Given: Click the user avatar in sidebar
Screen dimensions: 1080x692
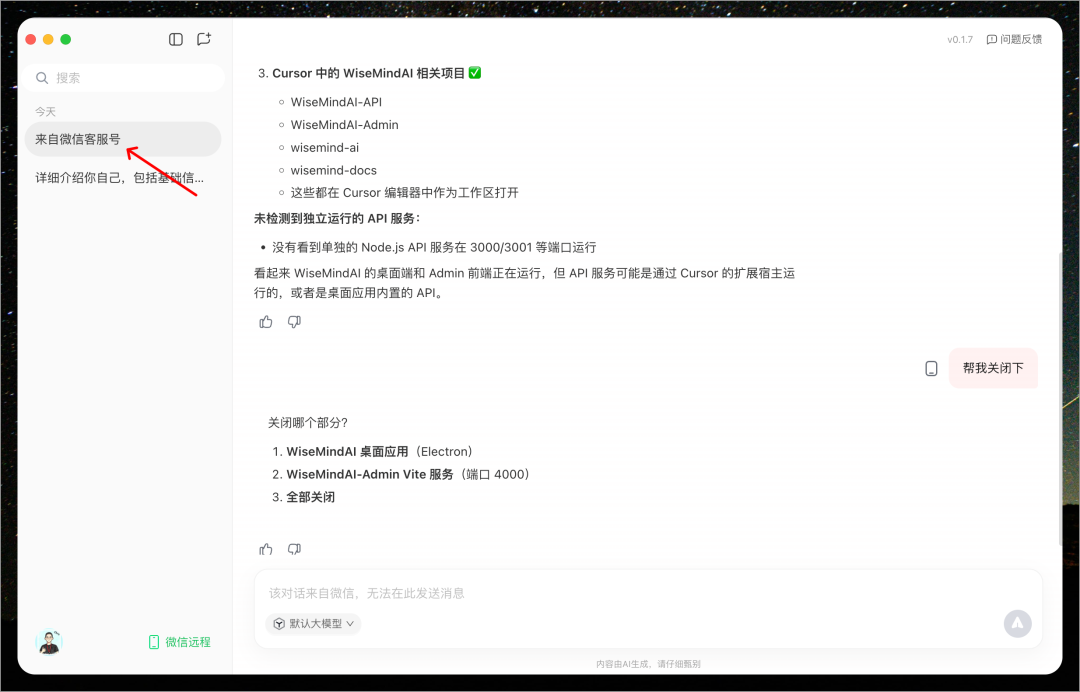Looking at the screenshot, I should (49, 642).
